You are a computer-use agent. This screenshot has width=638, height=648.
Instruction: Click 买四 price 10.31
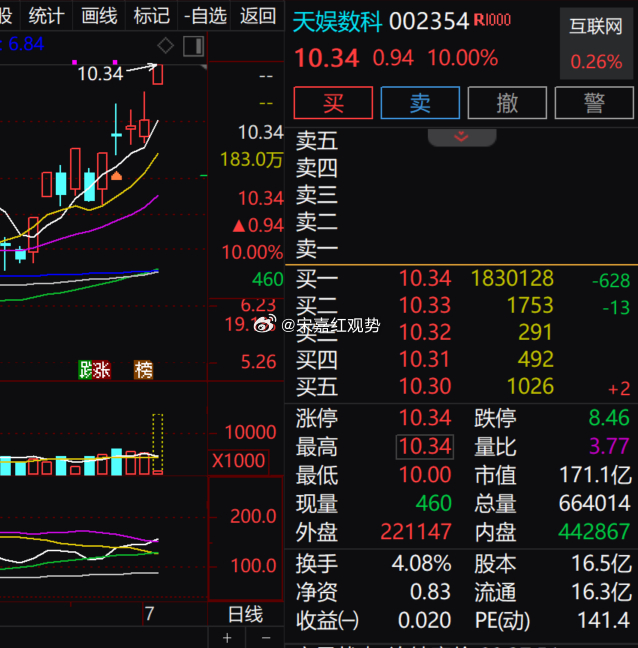[425, 359]
